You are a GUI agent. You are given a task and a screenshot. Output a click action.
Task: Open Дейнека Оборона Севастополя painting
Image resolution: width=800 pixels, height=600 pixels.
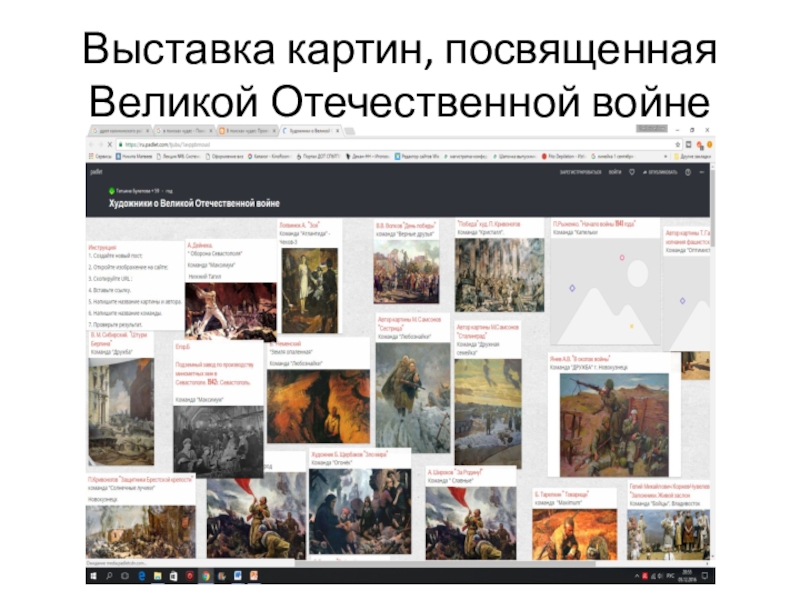click(x=231, y=311)
